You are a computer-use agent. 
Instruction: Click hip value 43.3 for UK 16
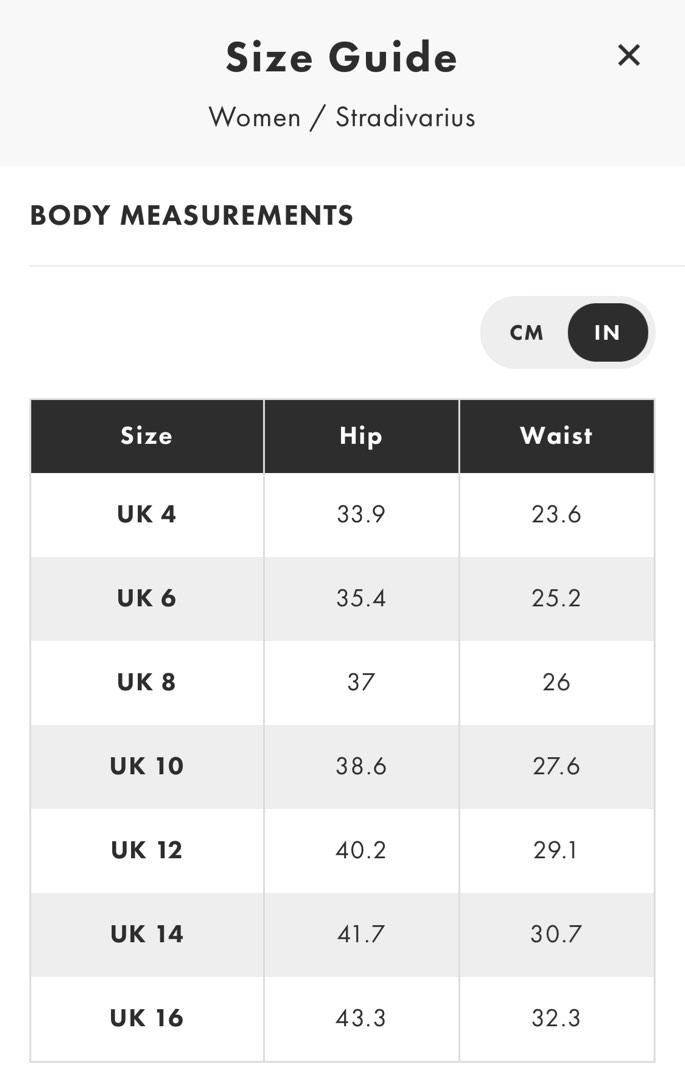click(361, 1018)
